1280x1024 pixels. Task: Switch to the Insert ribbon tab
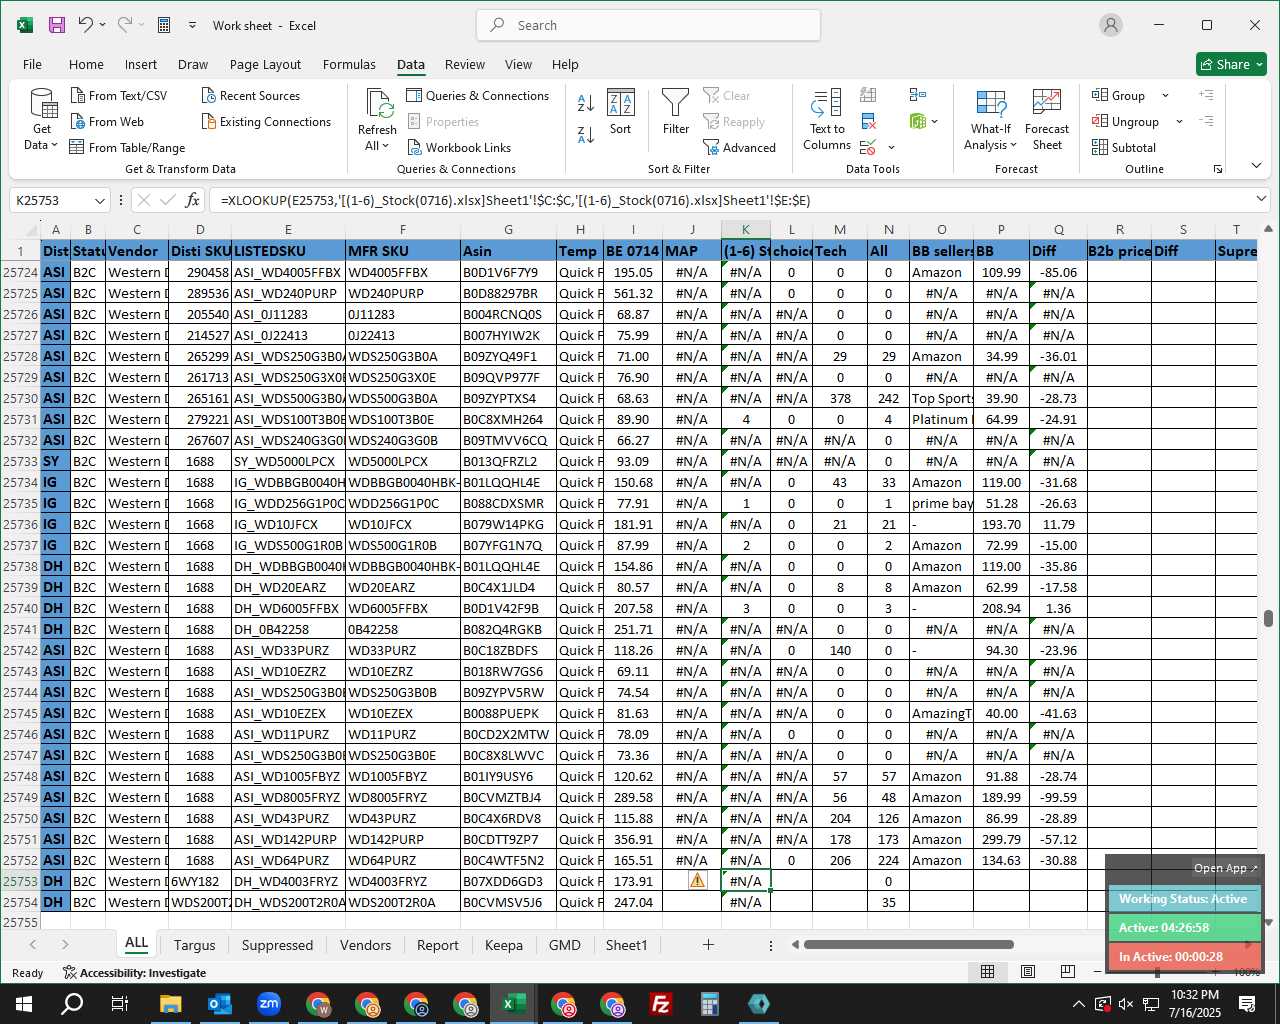pyautogui.click(x=141, y=64)
